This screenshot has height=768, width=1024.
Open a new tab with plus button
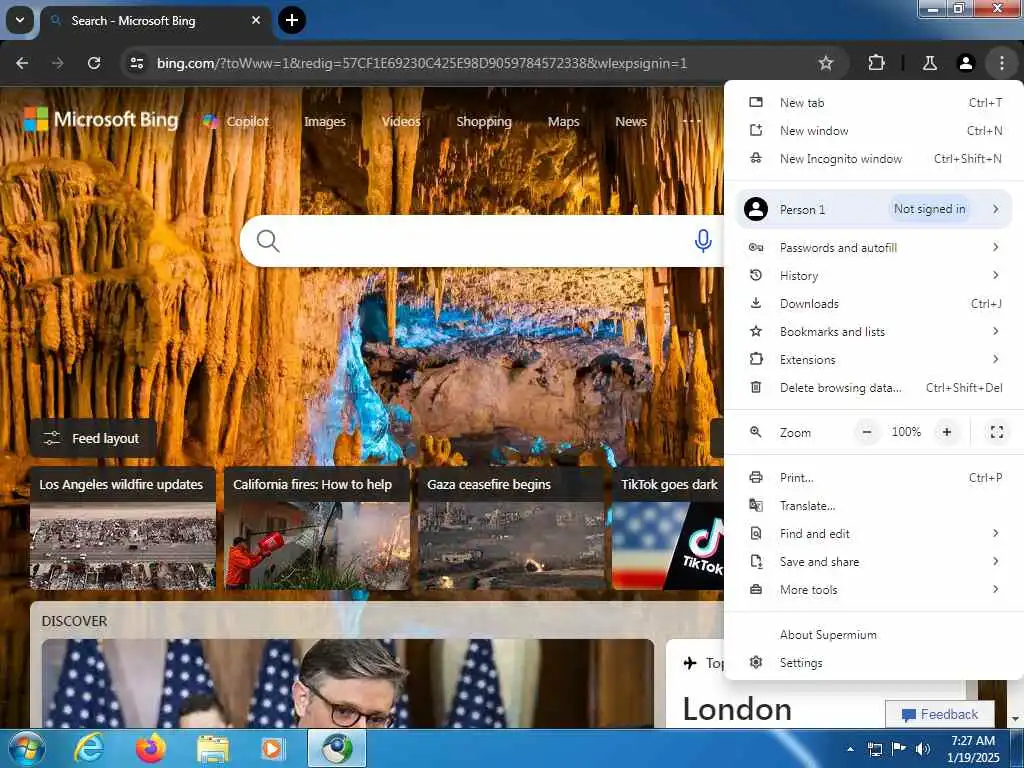[x=292, y=20]
